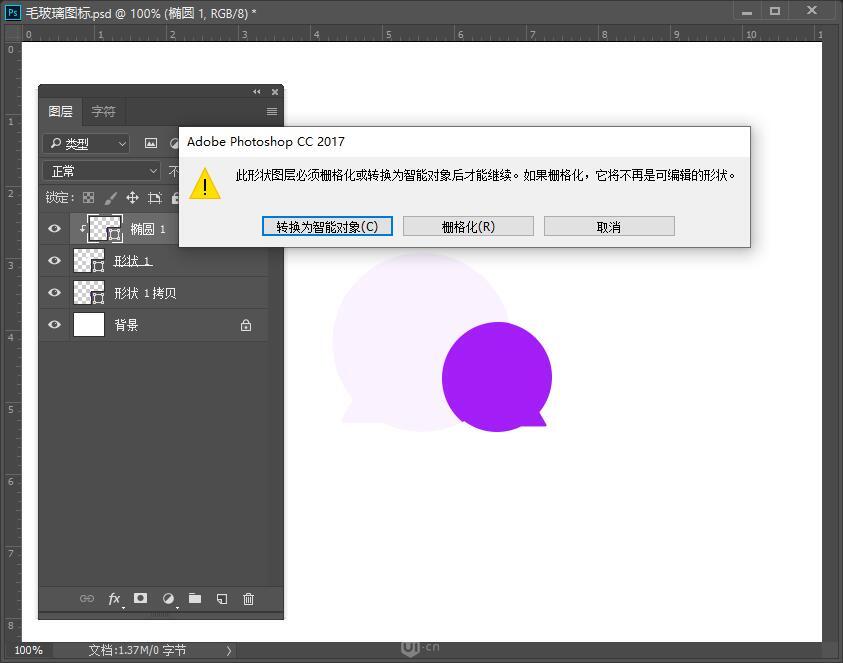Image resolution: width=843 pixels, height=663 pixels.
Task: Open the Add layer style (fx) menu
Action: coord(113,599)
